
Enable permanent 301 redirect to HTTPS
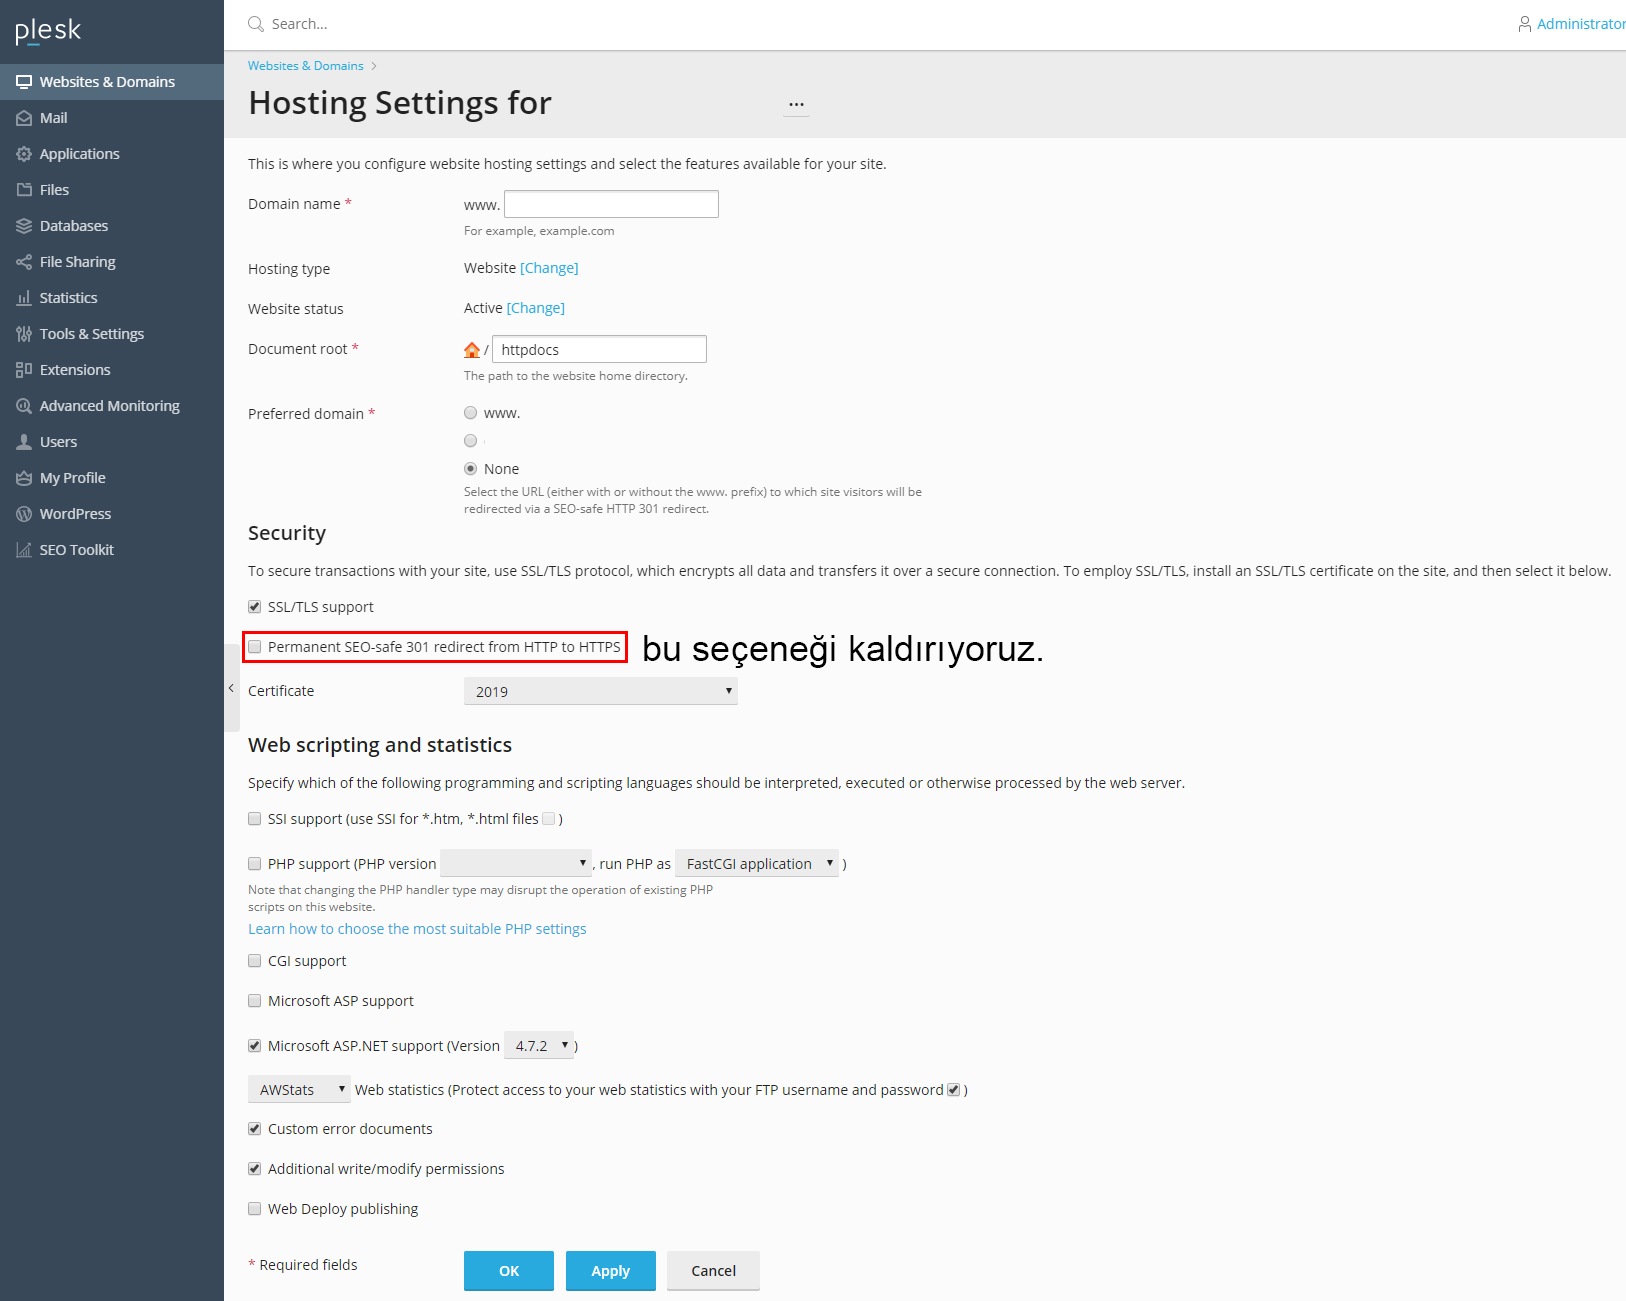[255, 647]
